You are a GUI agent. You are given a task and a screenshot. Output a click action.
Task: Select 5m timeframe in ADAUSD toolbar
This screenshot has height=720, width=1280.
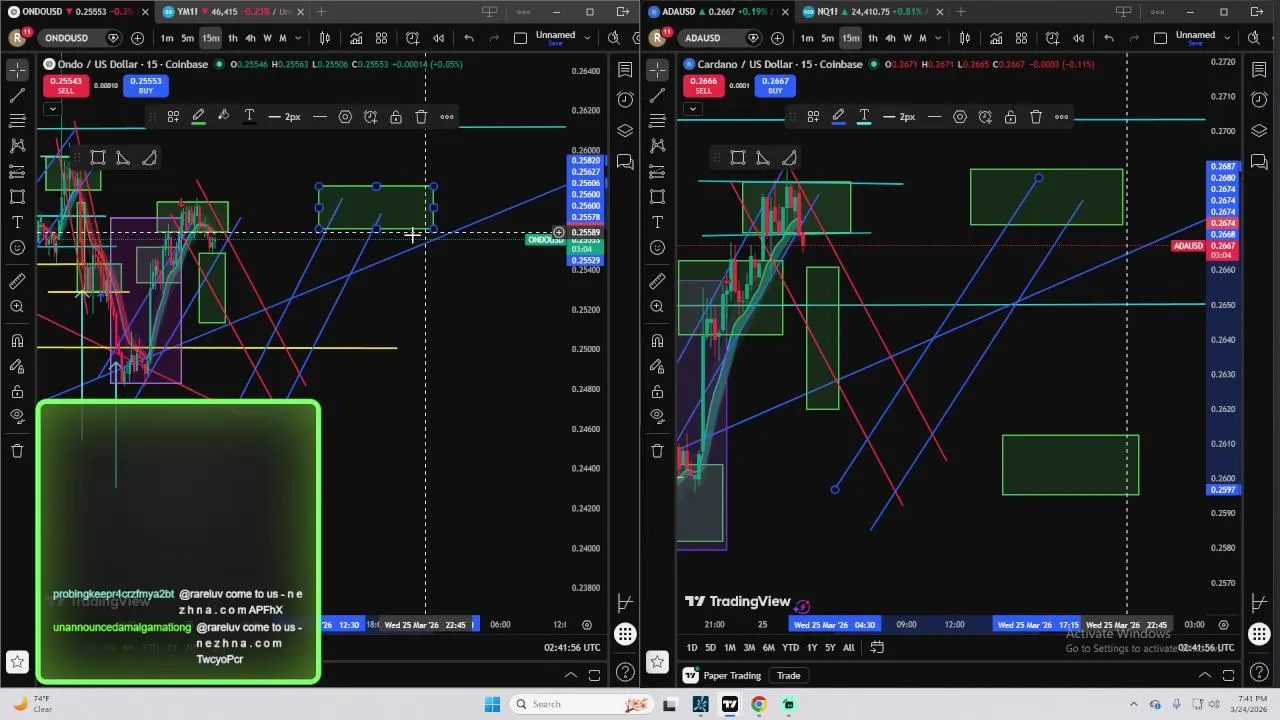click(827, 38)
